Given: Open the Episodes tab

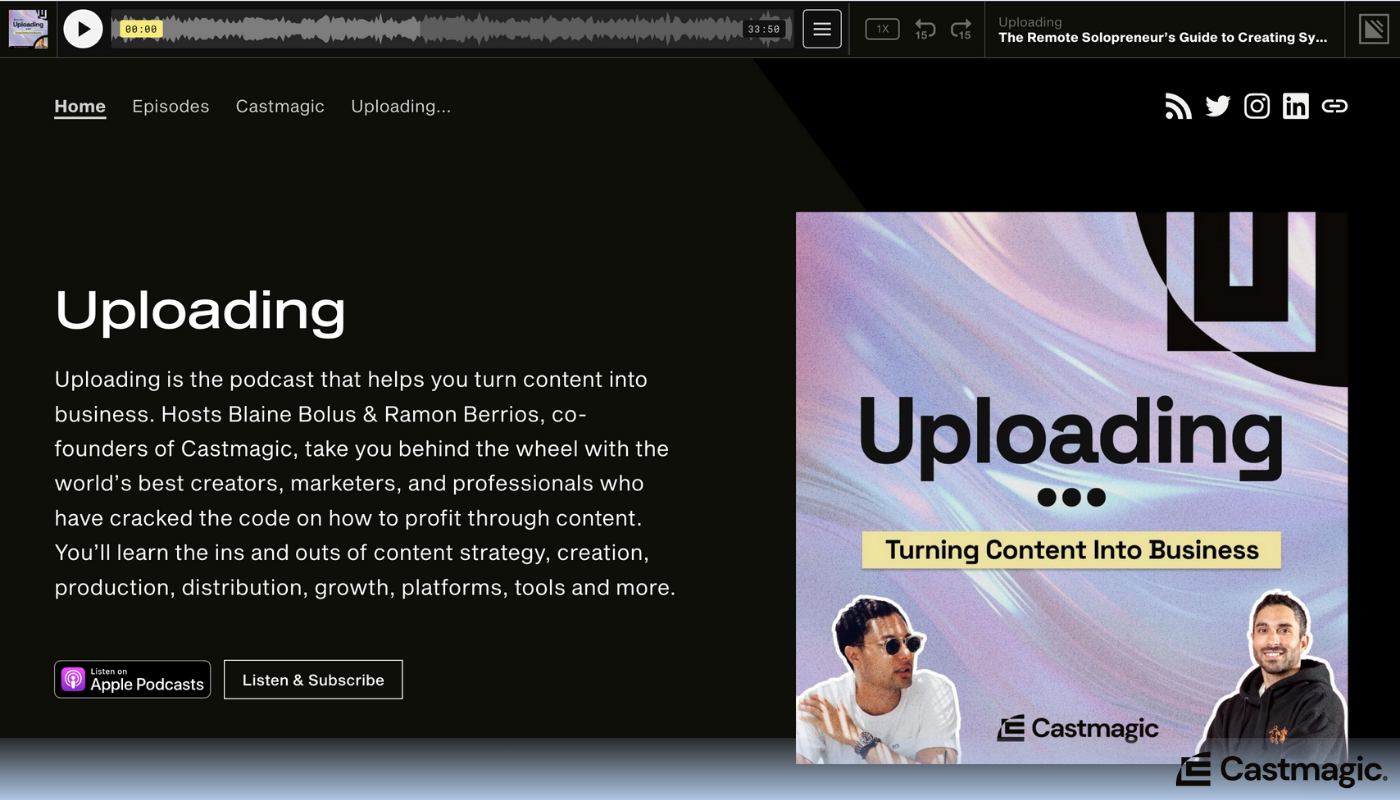Looking at the screenshot, I should point(171,106).
